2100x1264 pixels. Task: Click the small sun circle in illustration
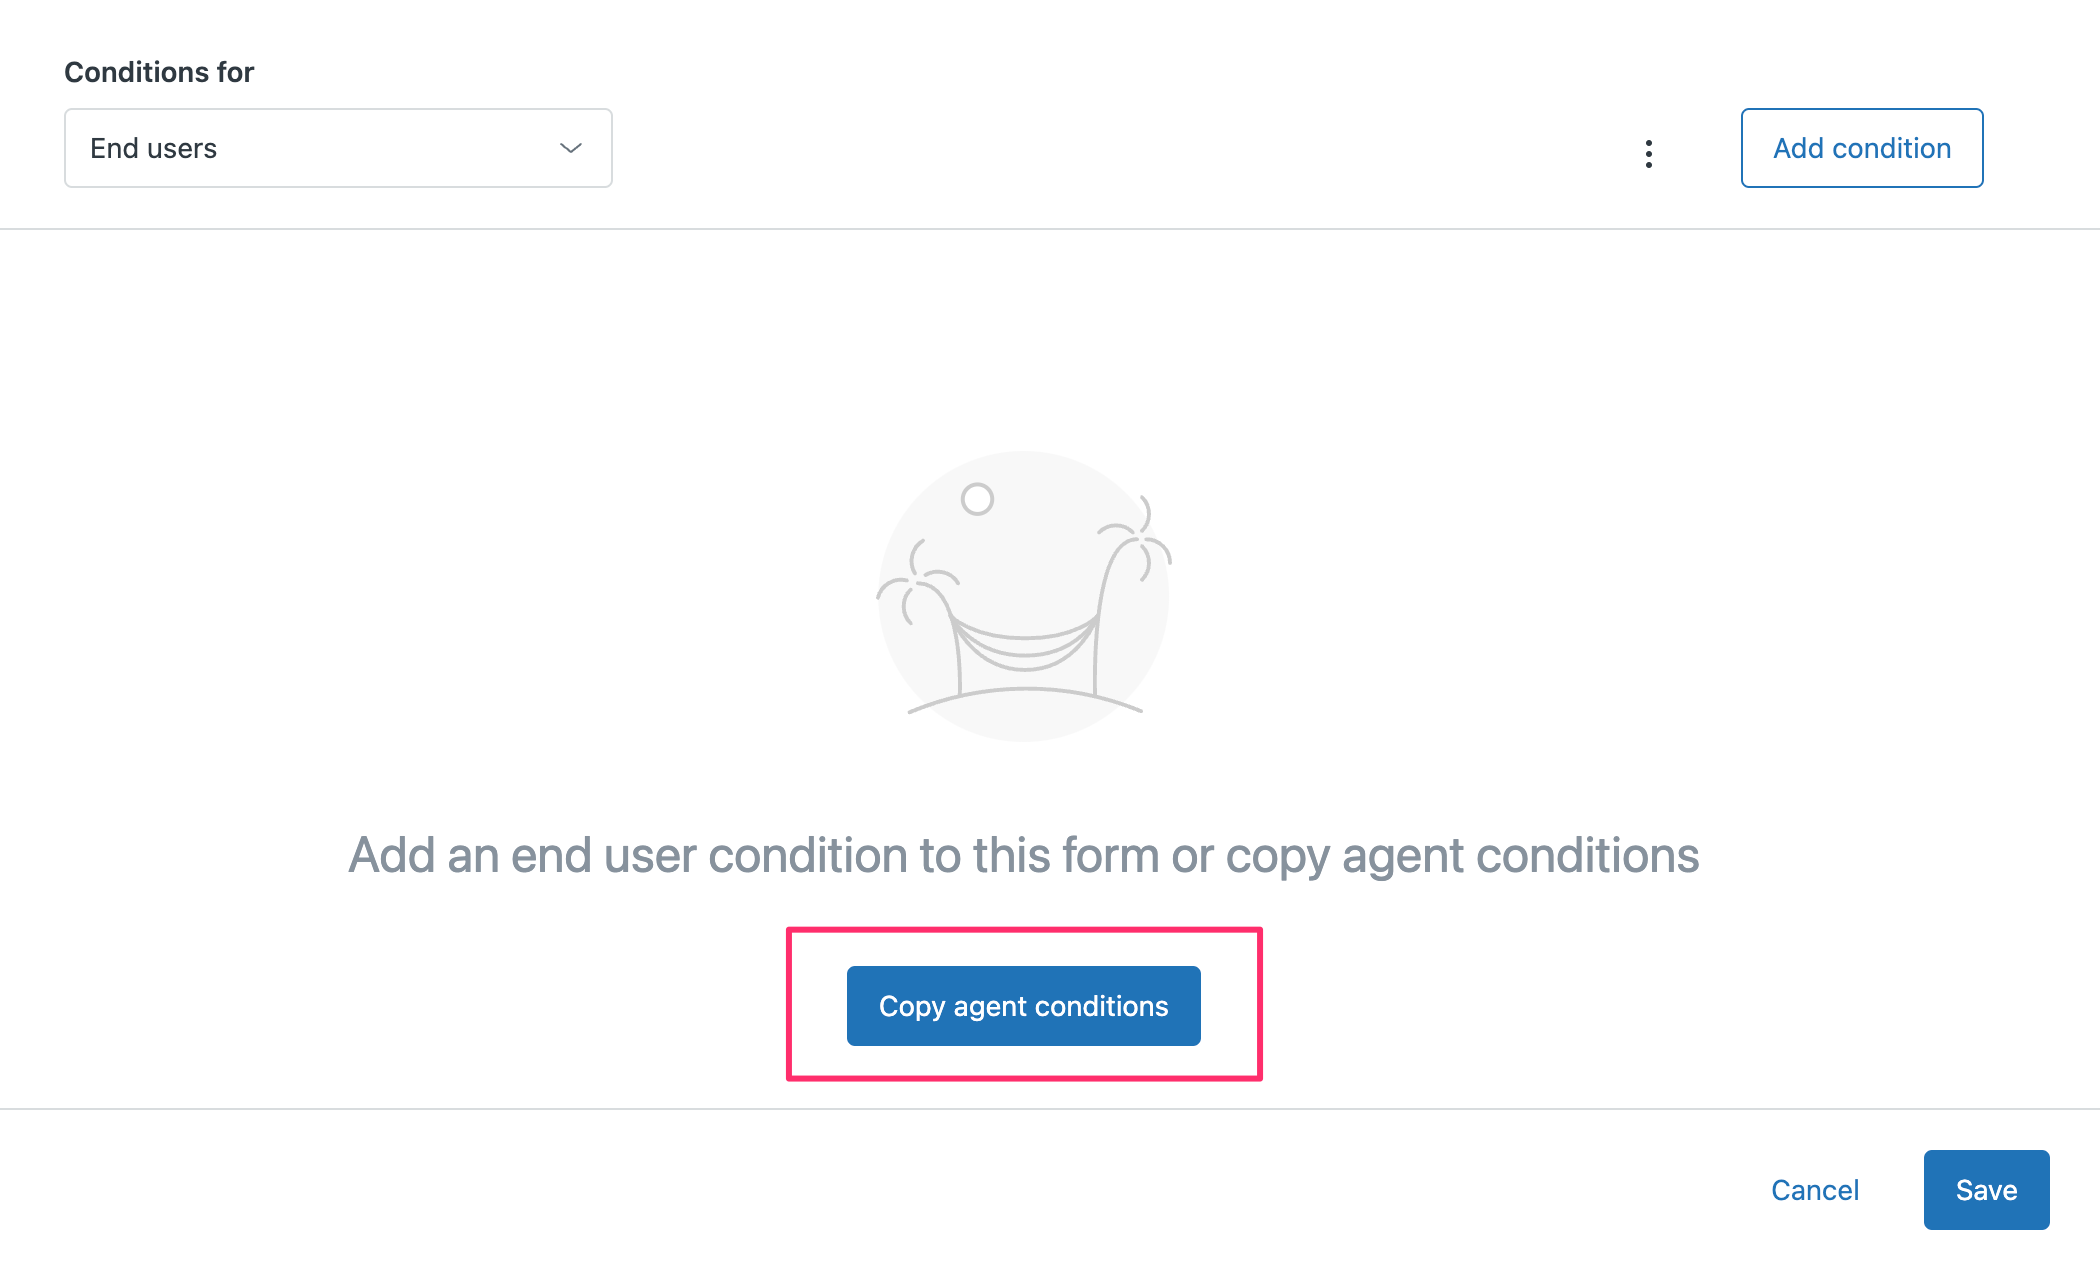pyautogui.click(x=977, y=498)
